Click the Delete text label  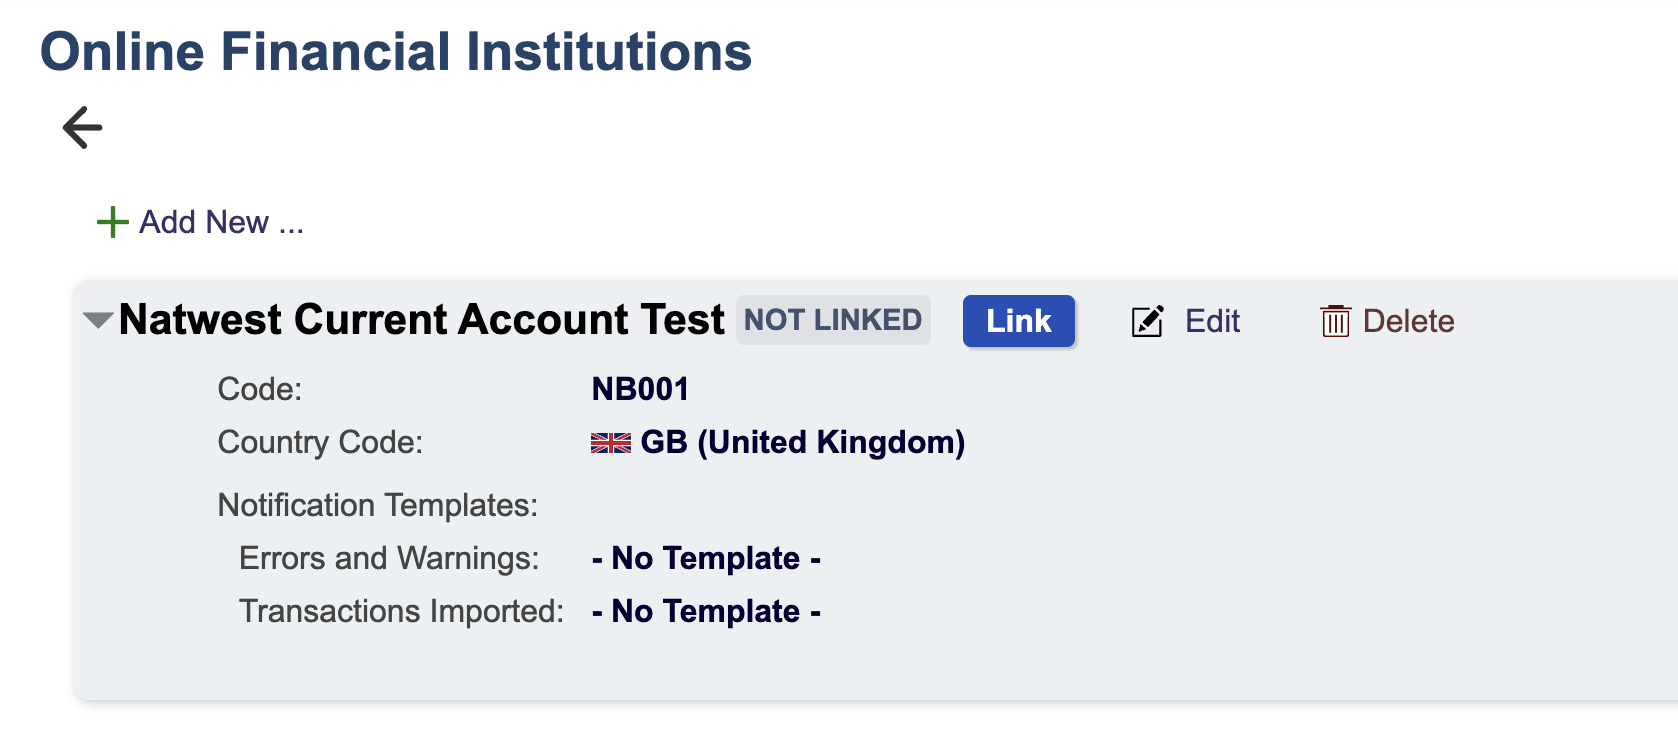click(1408, 321)
